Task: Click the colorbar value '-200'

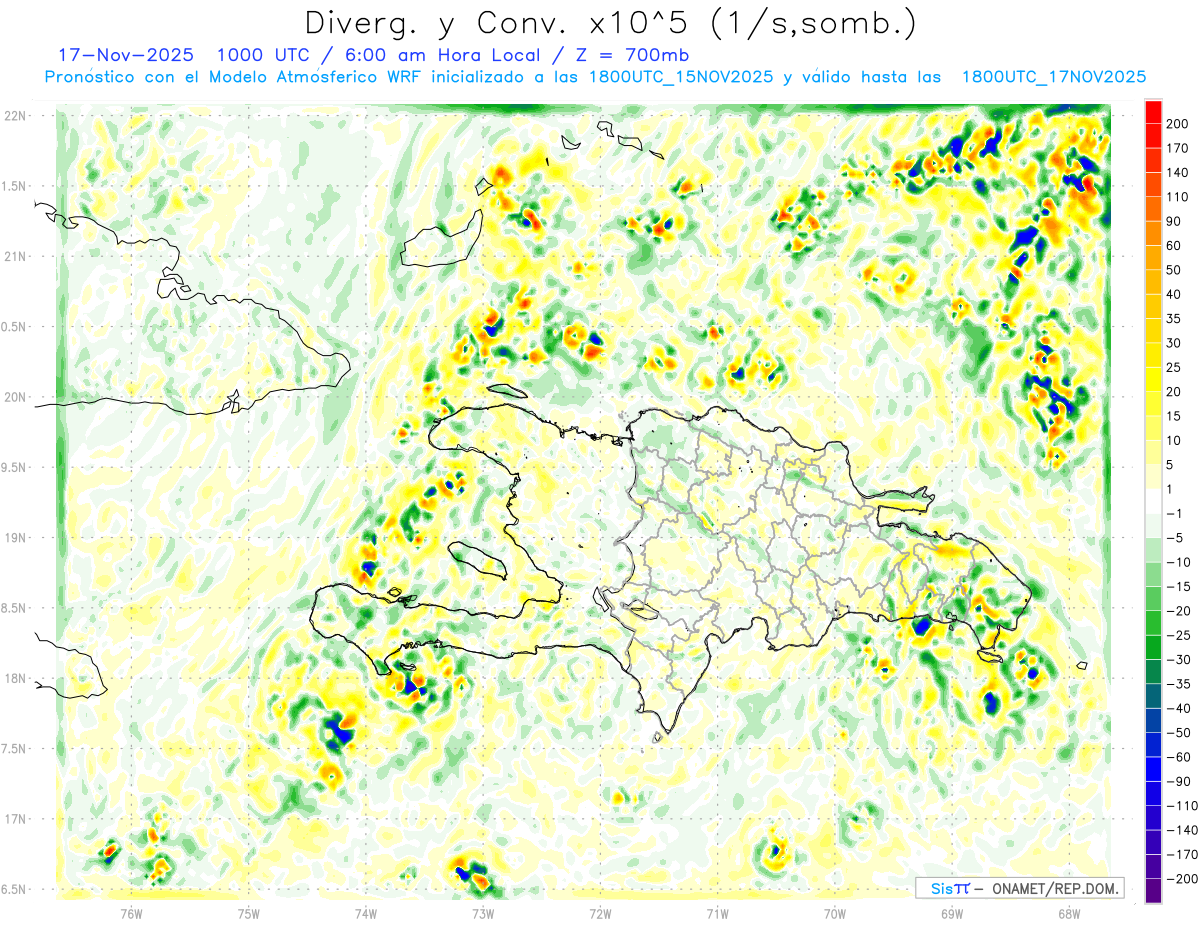Action: 1183,879
